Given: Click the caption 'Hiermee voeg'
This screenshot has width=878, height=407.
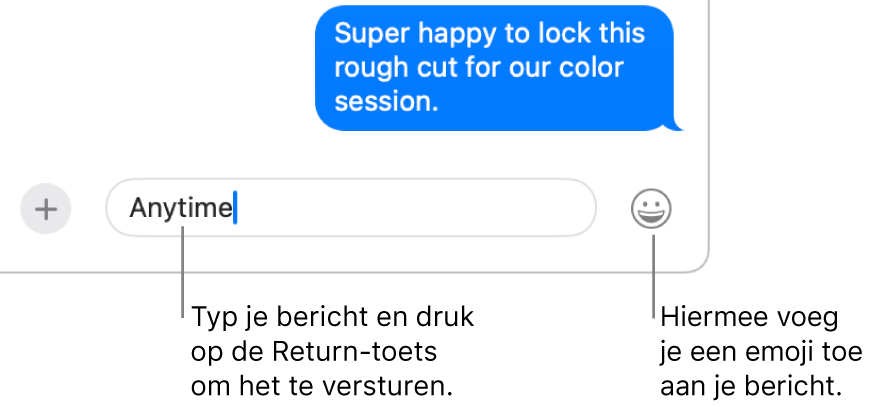Looking at the screenshot, I should 749,319.
